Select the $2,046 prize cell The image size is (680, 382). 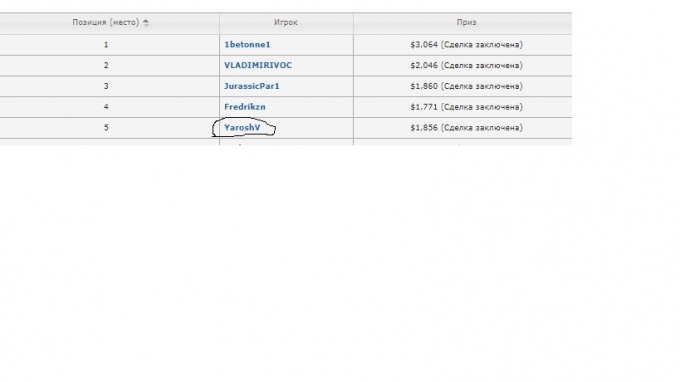[463, 65]
